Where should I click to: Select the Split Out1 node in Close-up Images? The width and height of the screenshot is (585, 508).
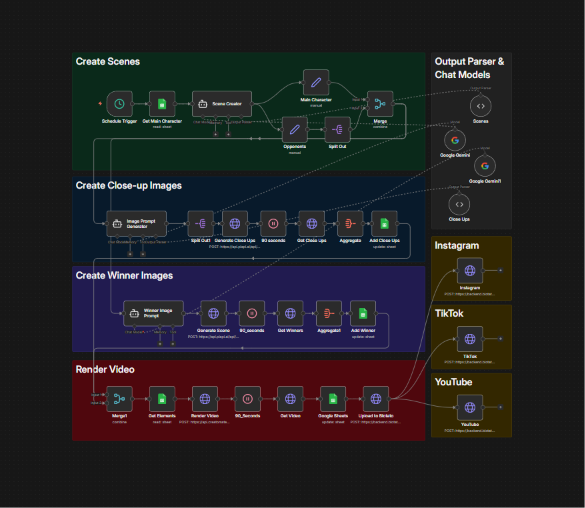tap(200, 224)
